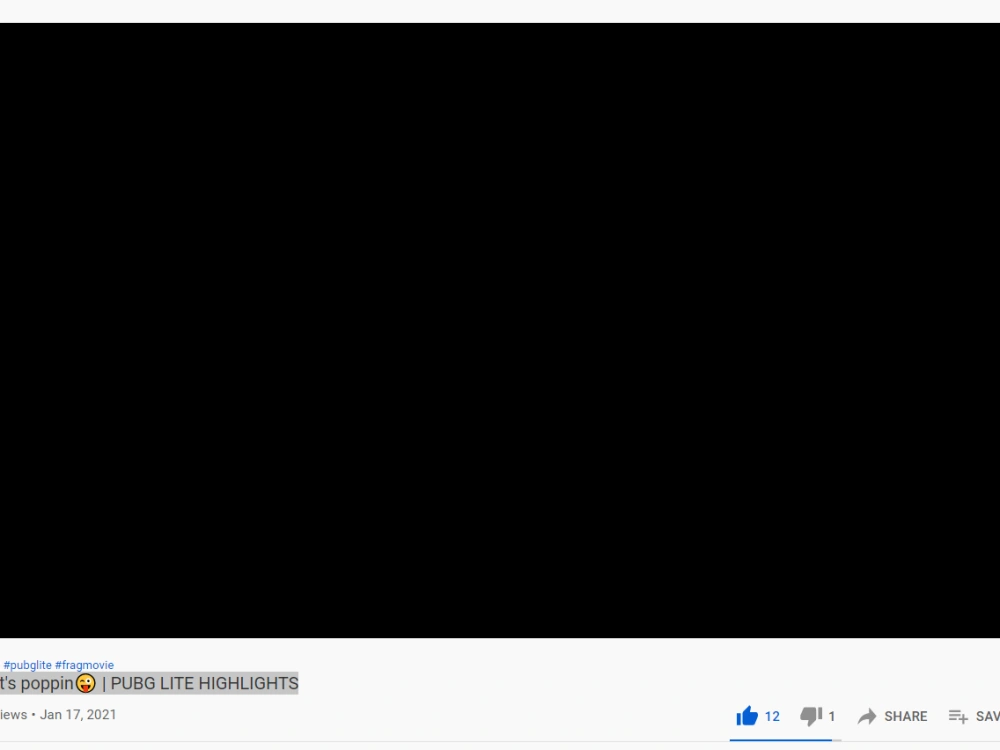Screen dimensions: 1000x750
Task: Click the thumbs-down dislike icon
Action: (x=811, y=716)
